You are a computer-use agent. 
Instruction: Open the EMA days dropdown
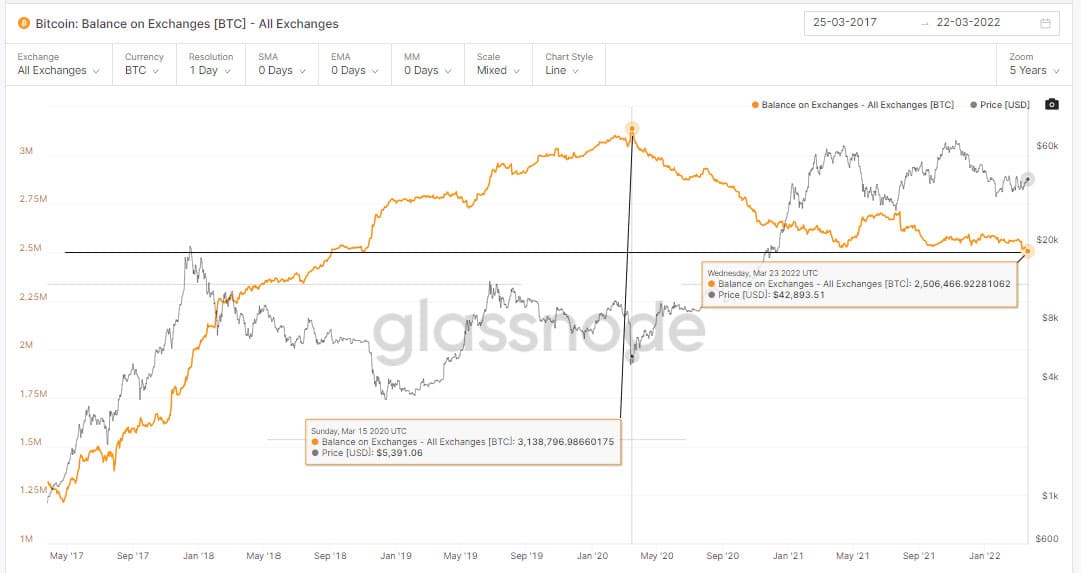tap(353, 71)
